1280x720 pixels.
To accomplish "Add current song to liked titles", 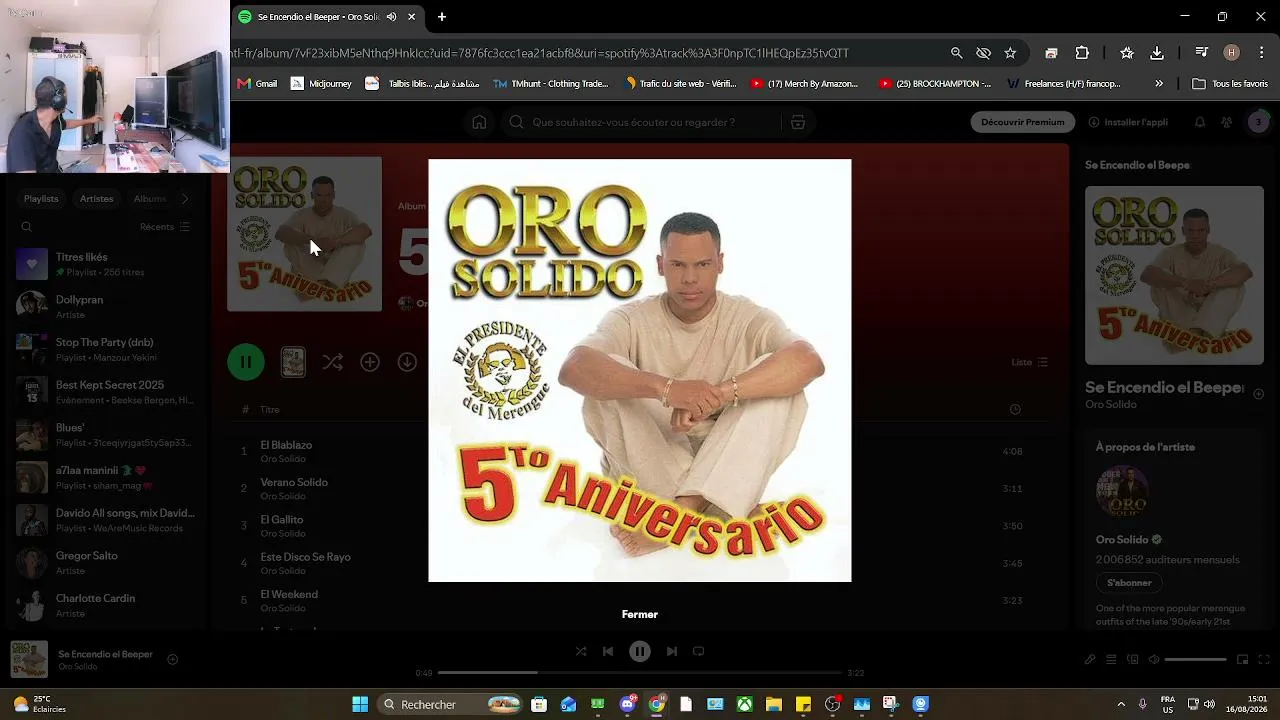I will point(172,659).
